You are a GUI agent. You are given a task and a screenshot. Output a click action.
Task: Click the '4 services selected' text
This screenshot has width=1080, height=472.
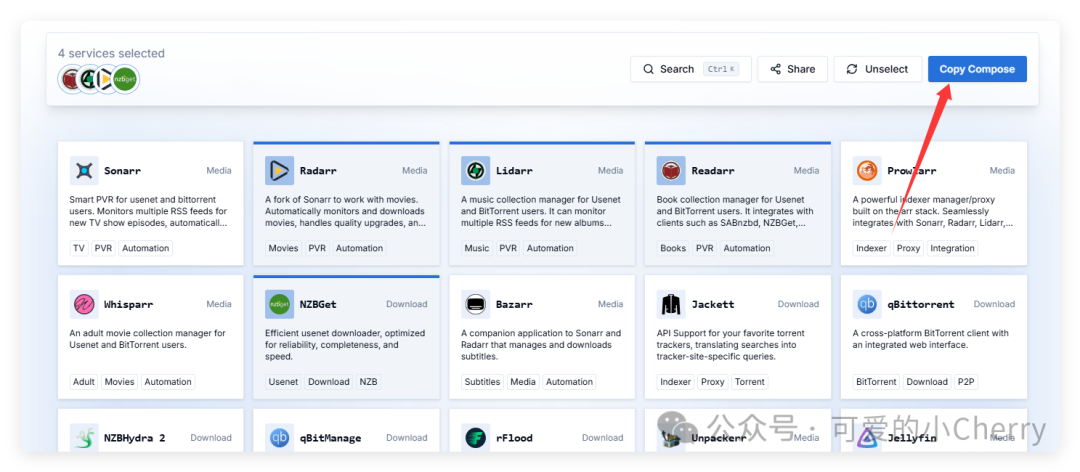click(112, 53)
